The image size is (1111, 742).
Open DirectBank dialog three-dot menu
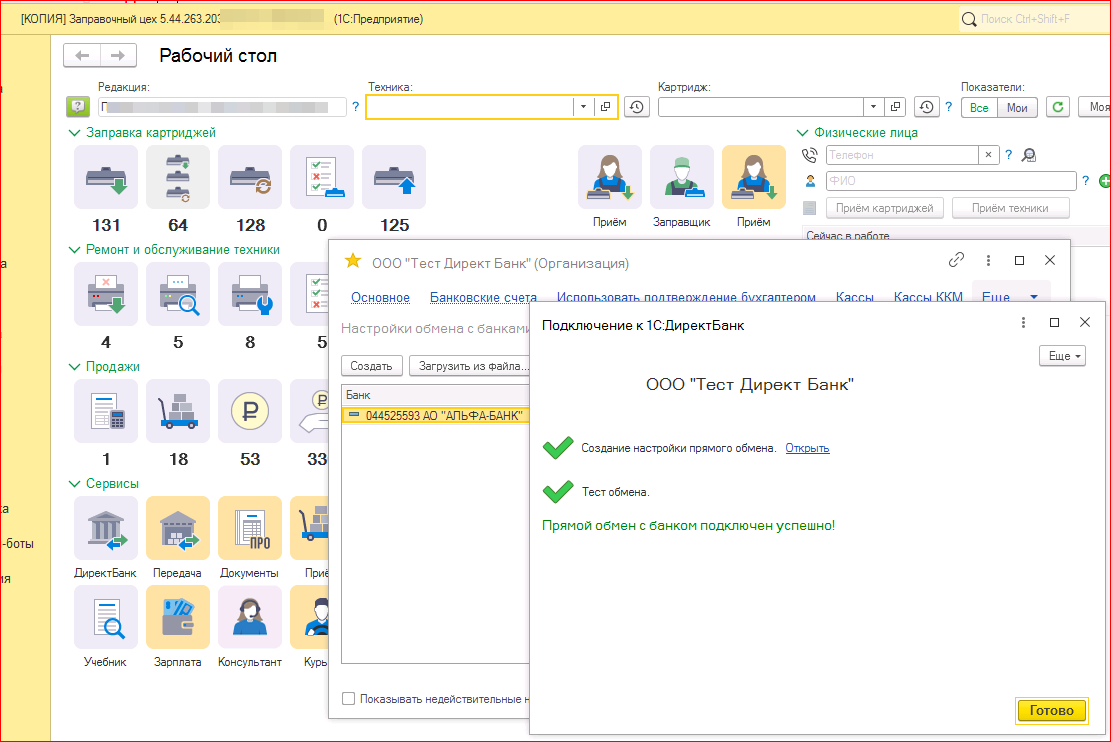pyautogui.click(x=1023, y=323)
